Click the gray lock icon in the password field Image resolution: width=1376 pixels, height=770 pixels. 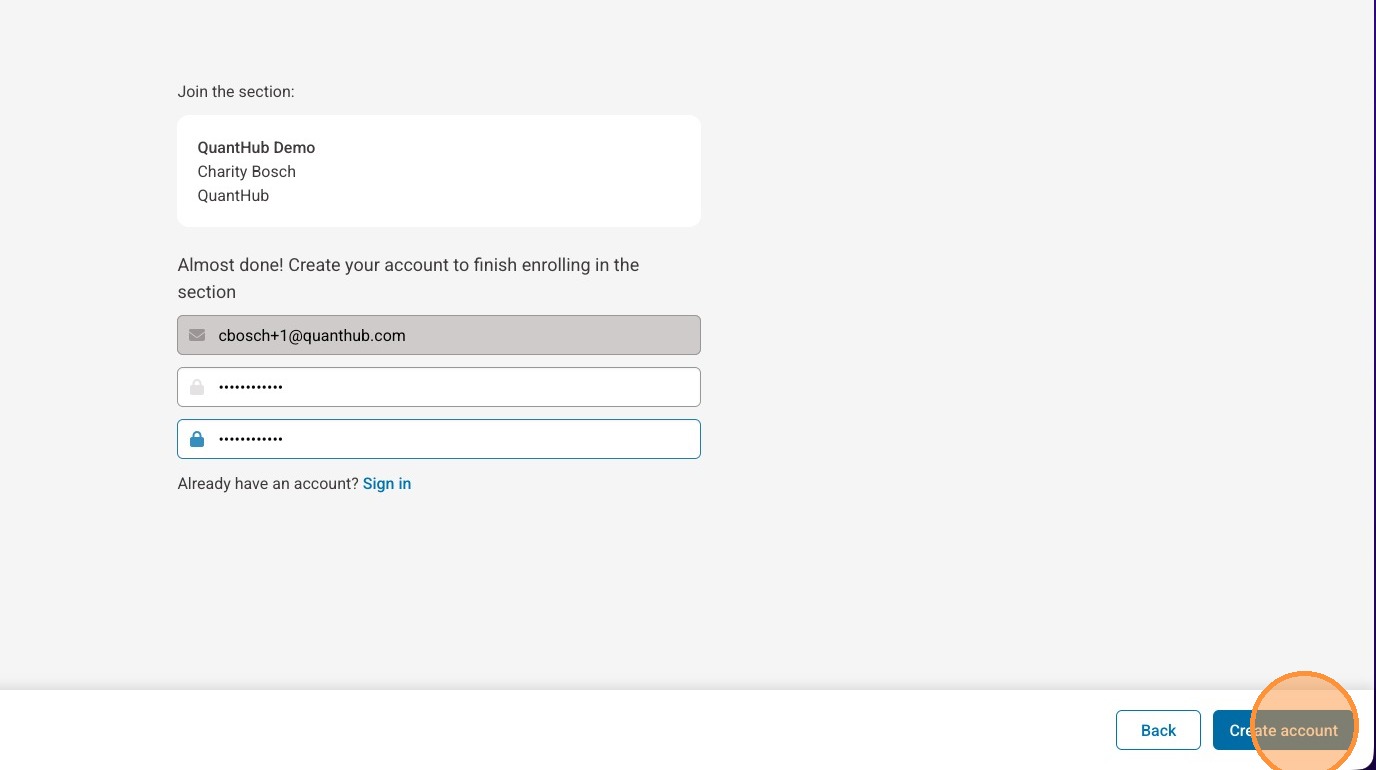(x=197, y=387)
